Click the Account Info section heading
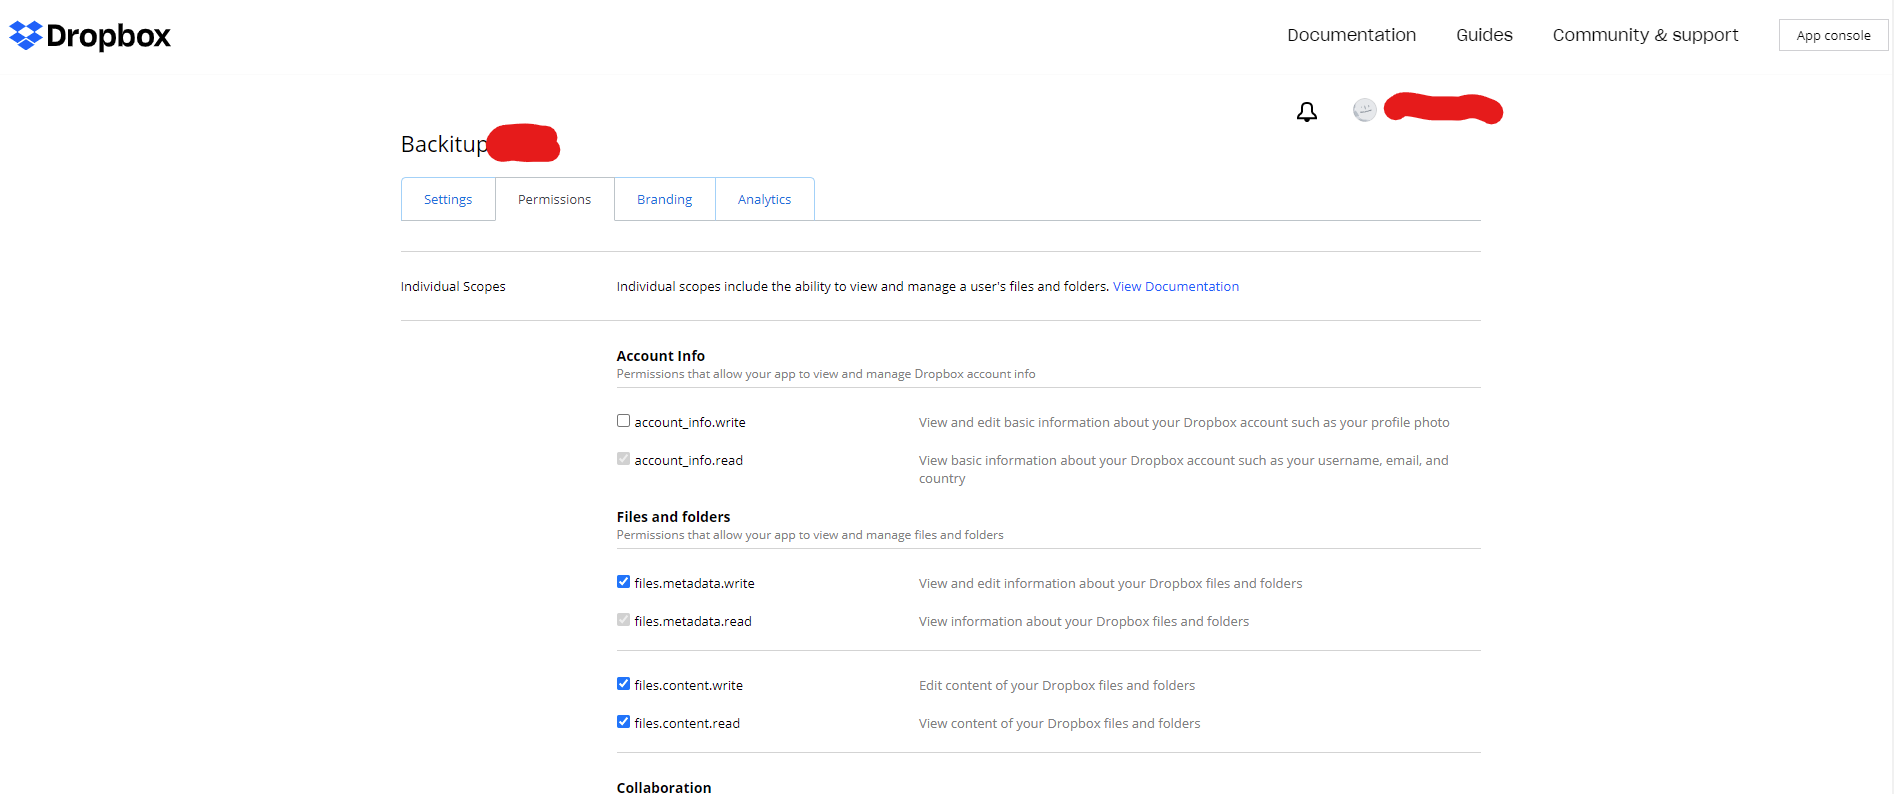The image size is (1894, 794). (x=661, y=356)
